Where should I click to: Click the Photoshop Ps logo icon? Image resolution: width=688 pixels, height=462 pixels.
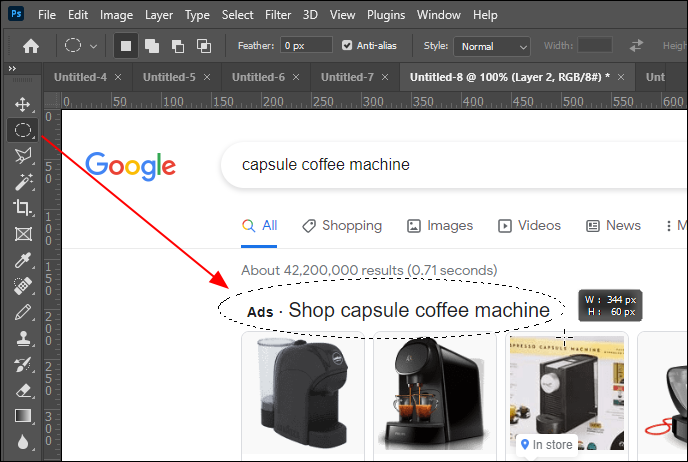(x=16, y=14)
